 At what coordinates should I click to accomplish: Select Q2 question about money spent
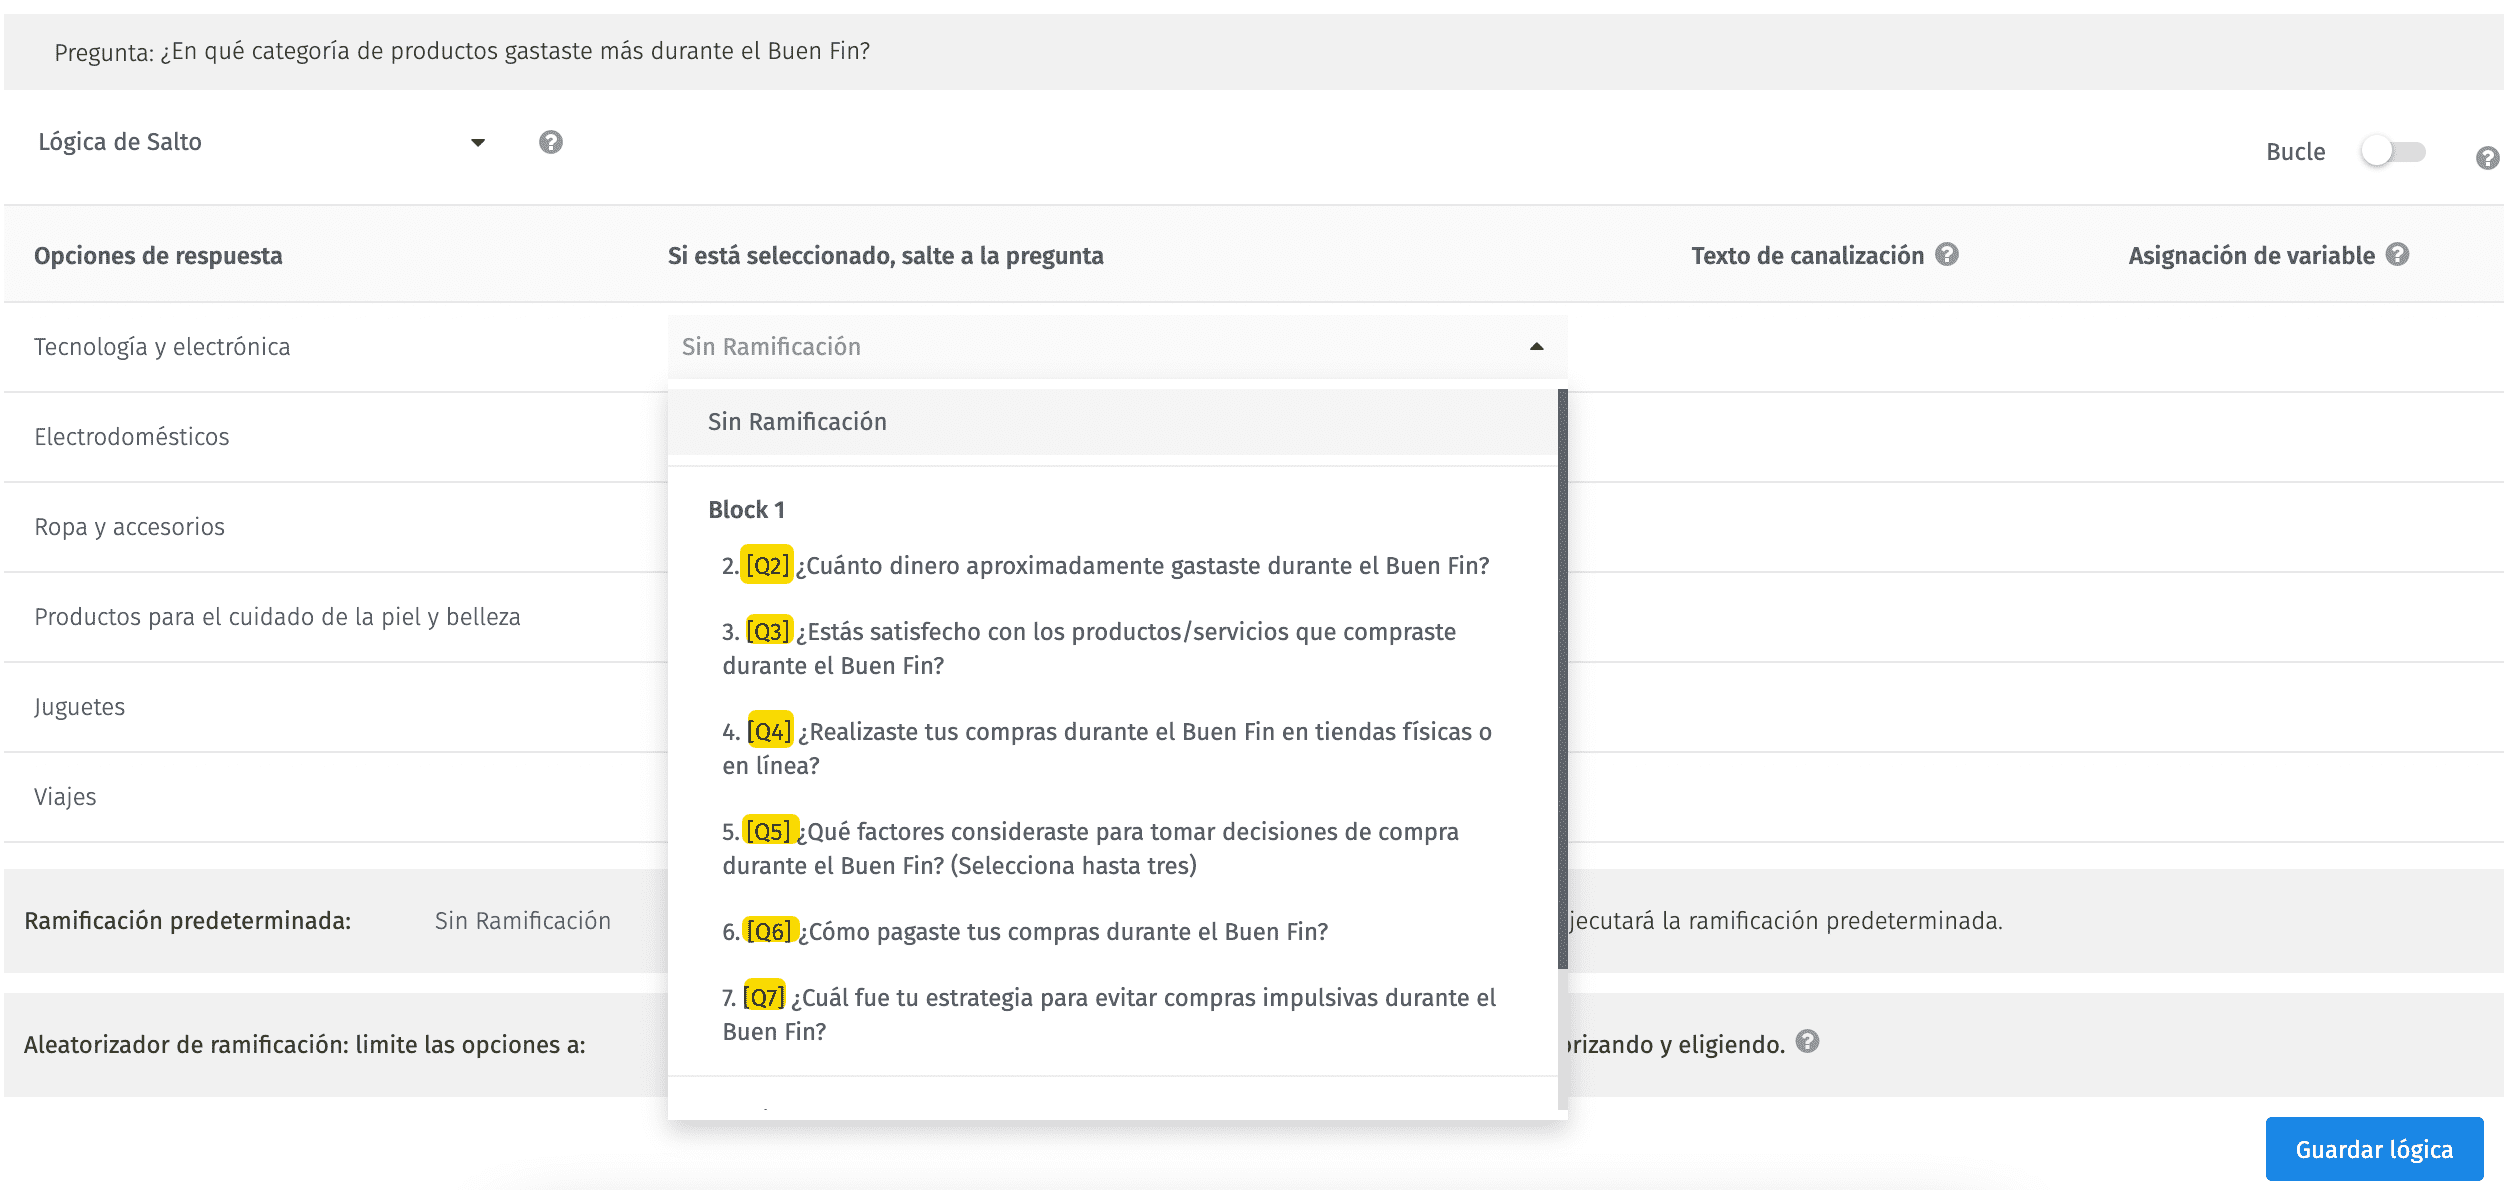click(1105, 566)
